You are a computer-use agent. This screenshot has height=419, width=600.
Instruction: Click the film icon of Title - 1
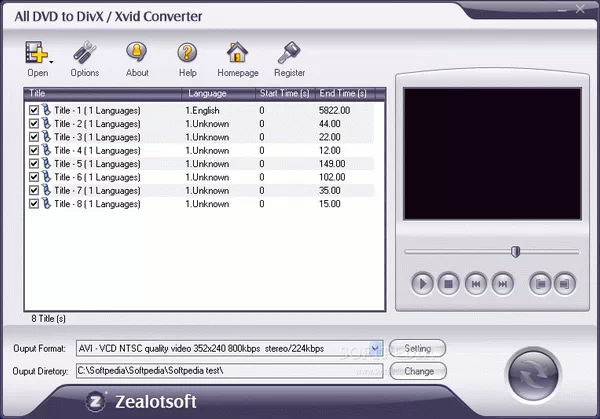pos(46,110)
